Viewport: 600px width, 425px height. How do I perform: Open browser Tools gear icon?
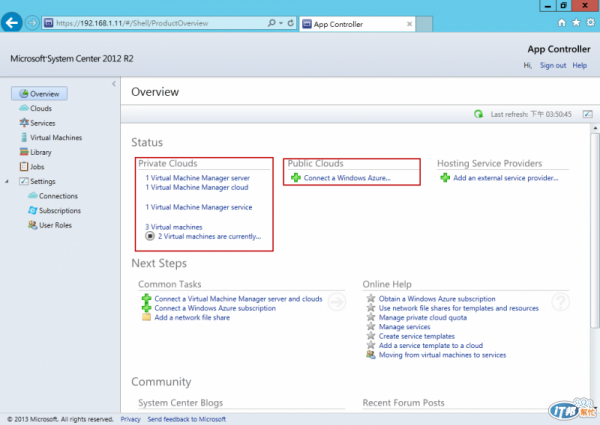591,23
